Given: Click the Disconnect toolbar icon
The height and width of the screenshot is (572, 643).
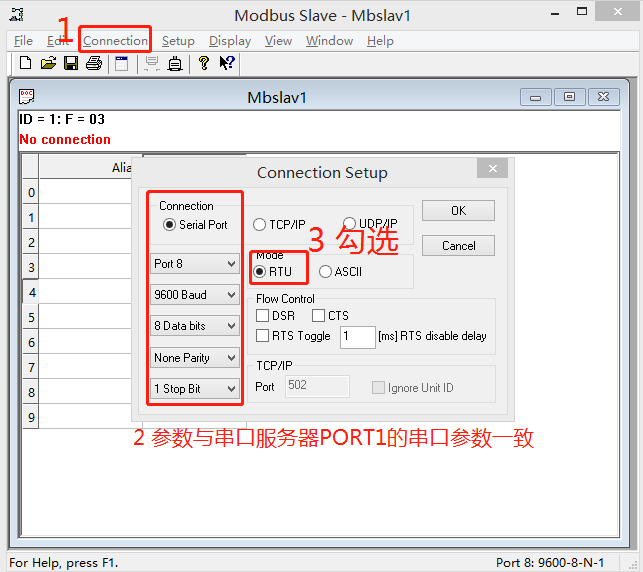Looking at the screenshot, I should point(175,63).
